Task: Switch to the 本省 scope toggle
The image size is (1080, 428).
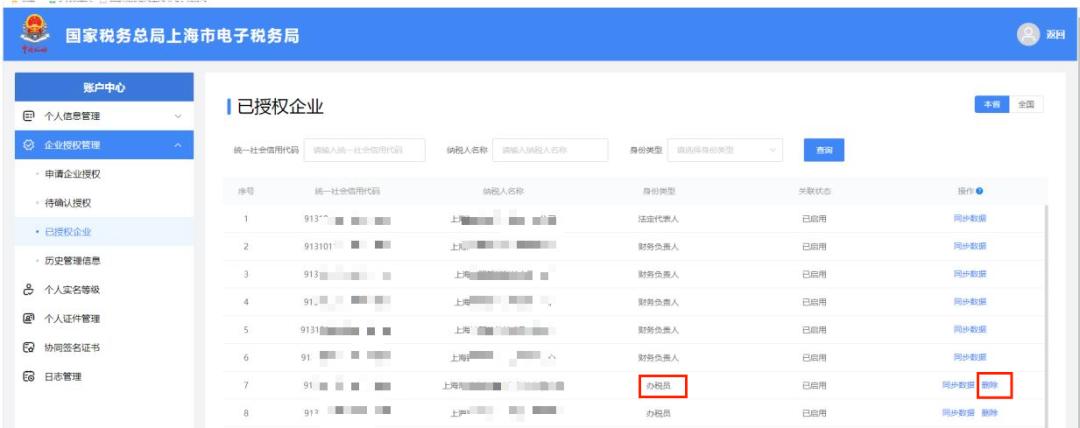Action: (994, 103)
